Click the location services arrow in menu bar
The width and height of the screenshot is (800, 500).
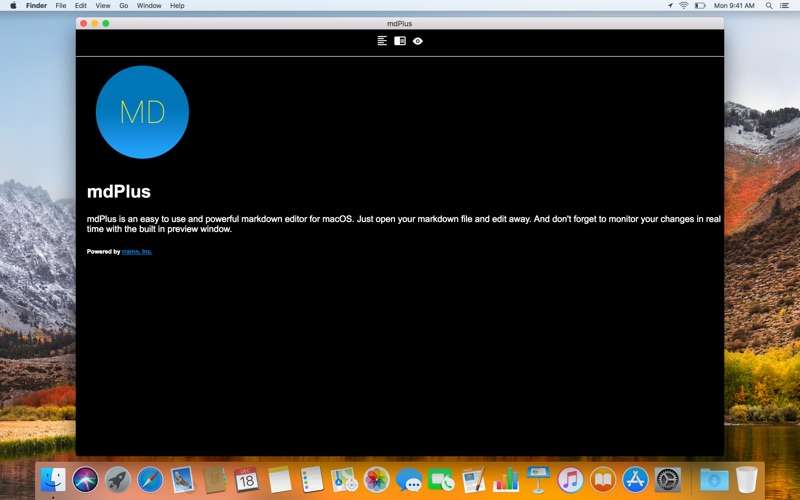(x=670, y=6)
